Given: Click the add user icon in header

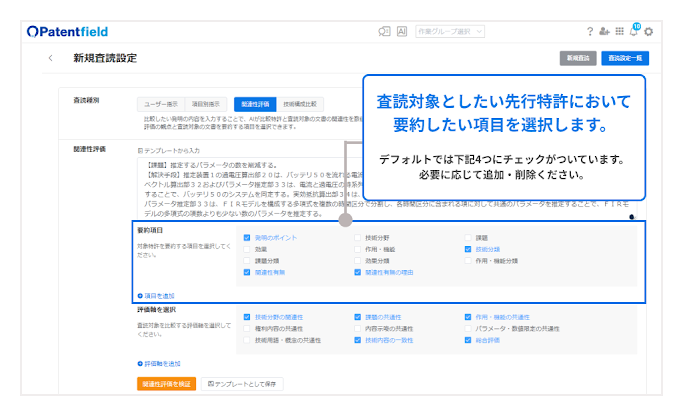Looking at the screenshot, I should 604,32.
